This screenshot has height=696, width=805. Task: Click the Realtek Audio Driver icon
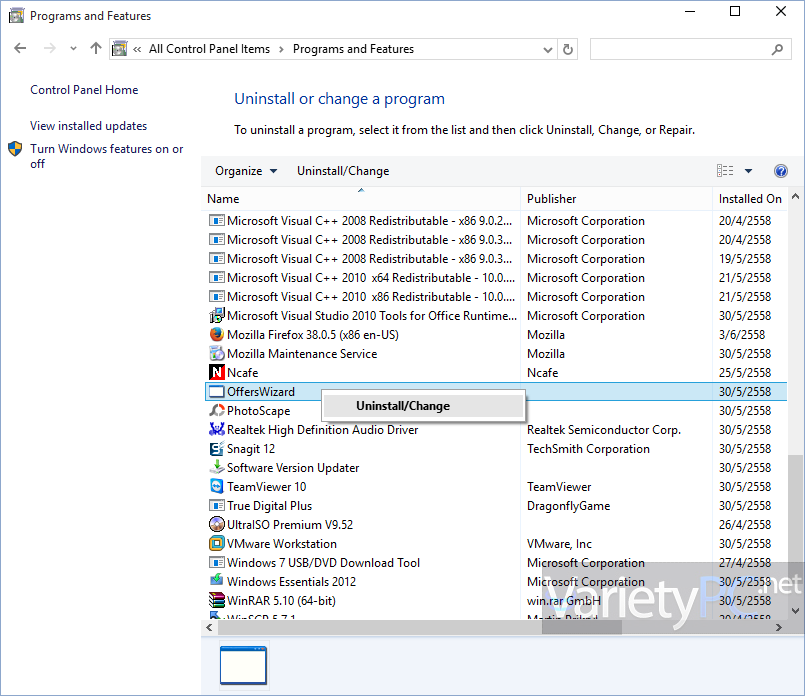pyautogui.click(x=217, y=430)
